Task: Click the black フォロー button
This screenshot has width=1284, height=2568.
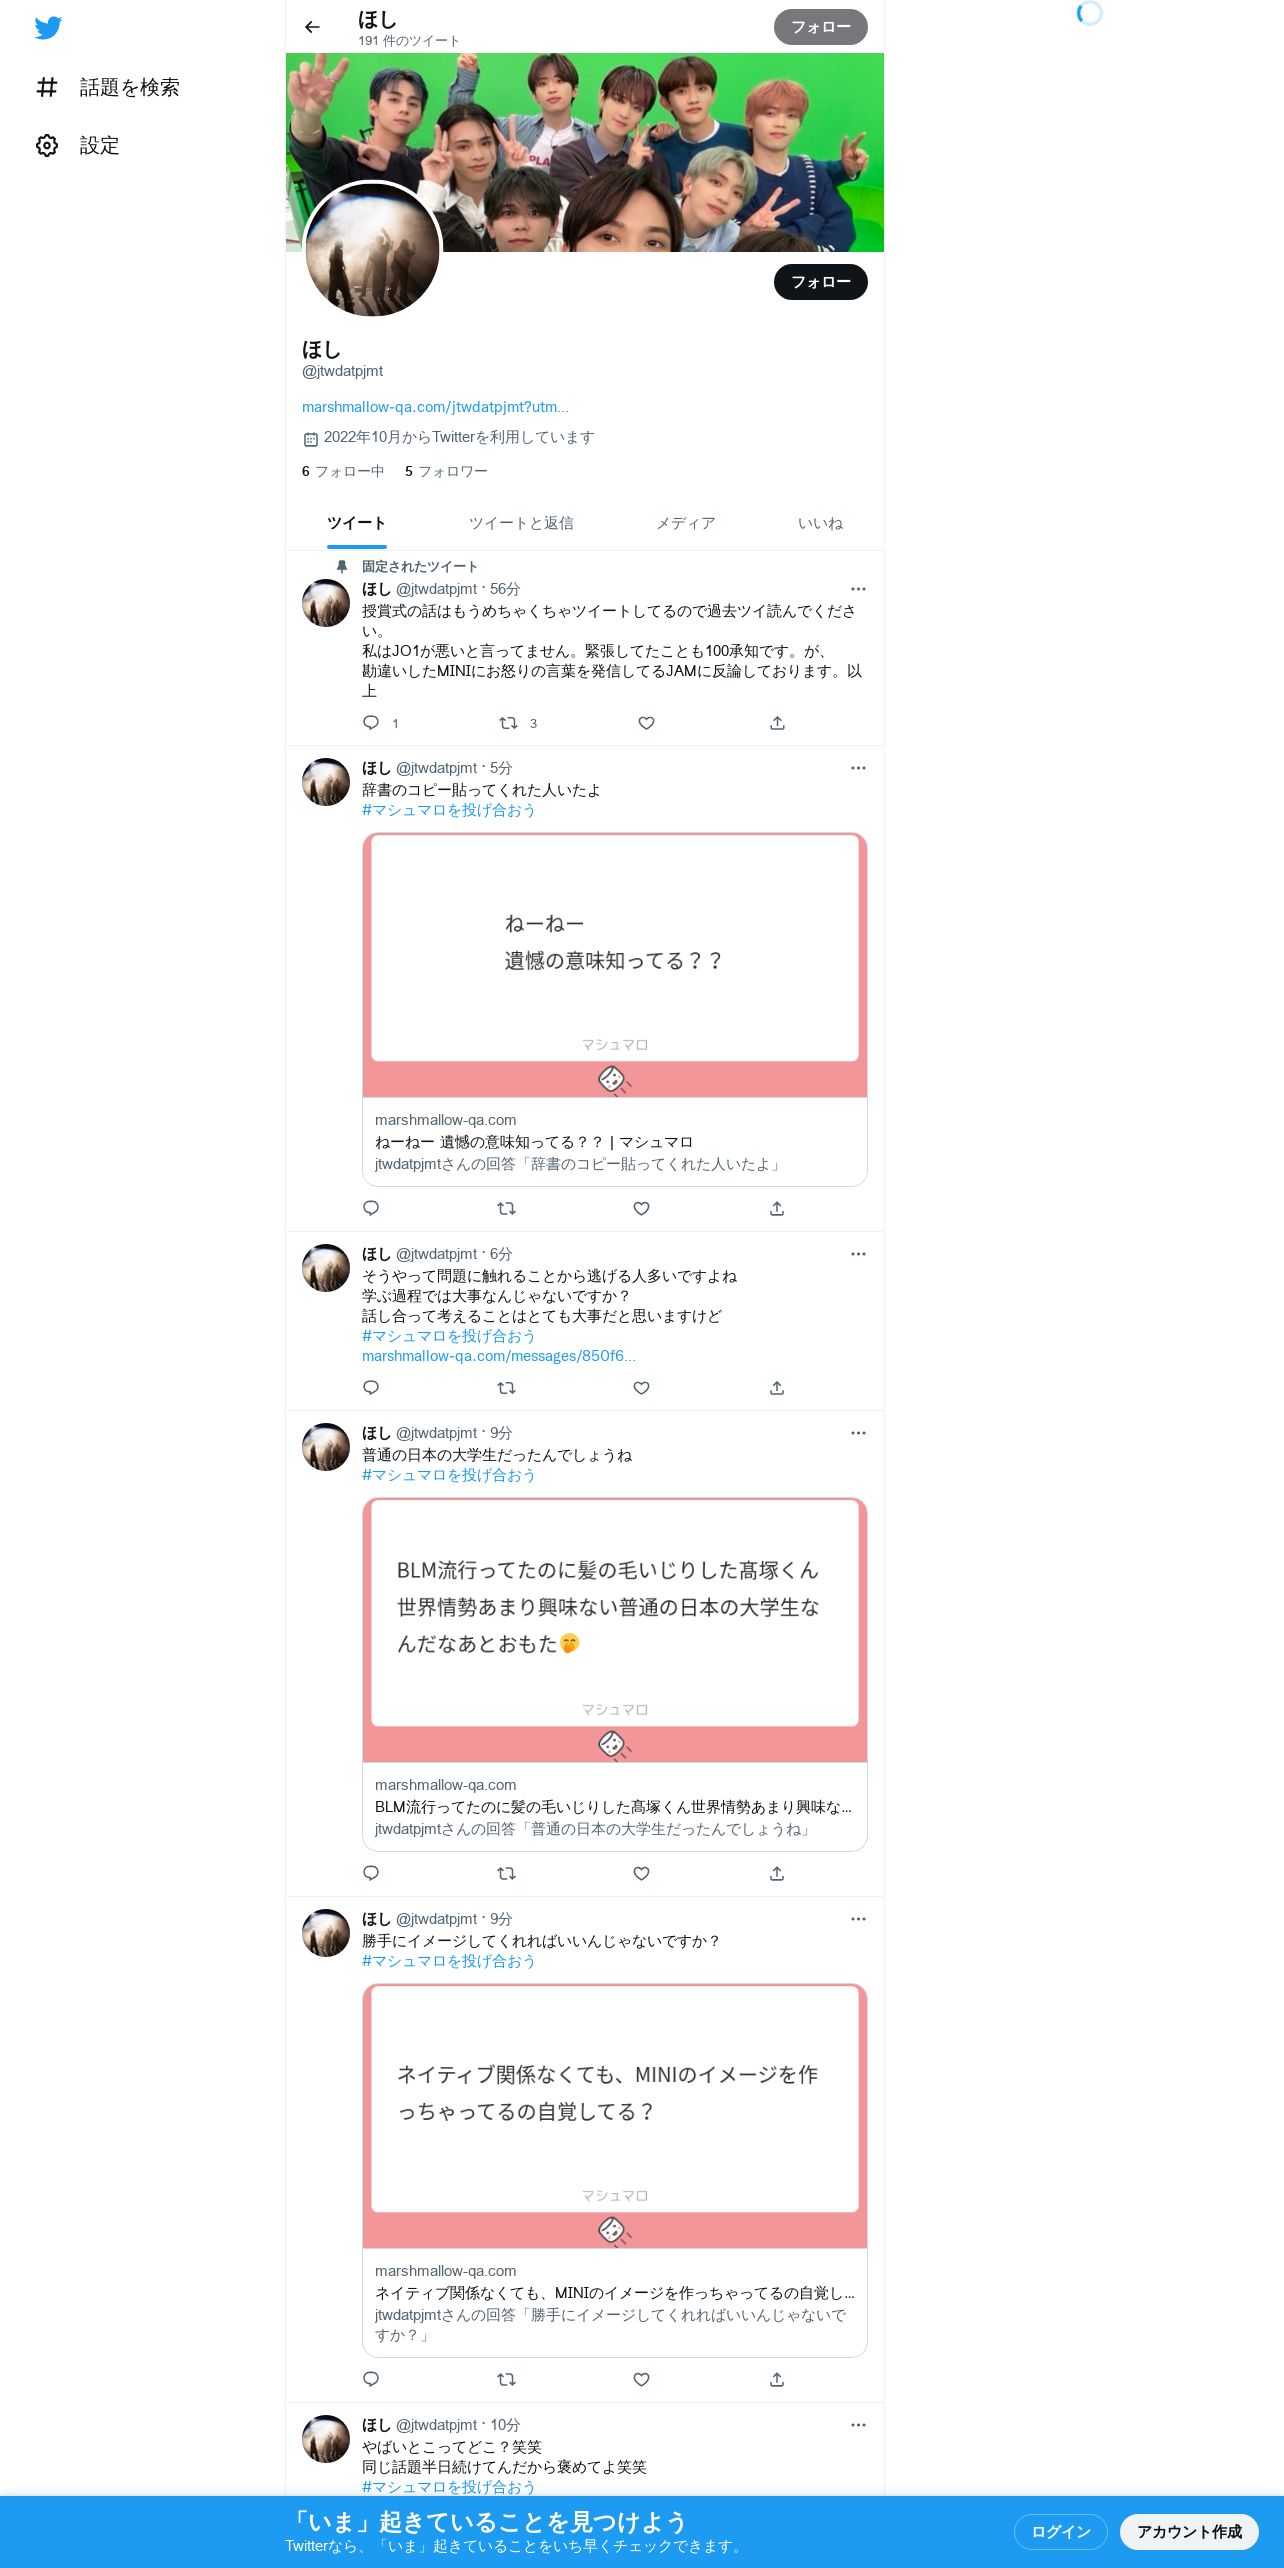Action: tap(821, 282)
